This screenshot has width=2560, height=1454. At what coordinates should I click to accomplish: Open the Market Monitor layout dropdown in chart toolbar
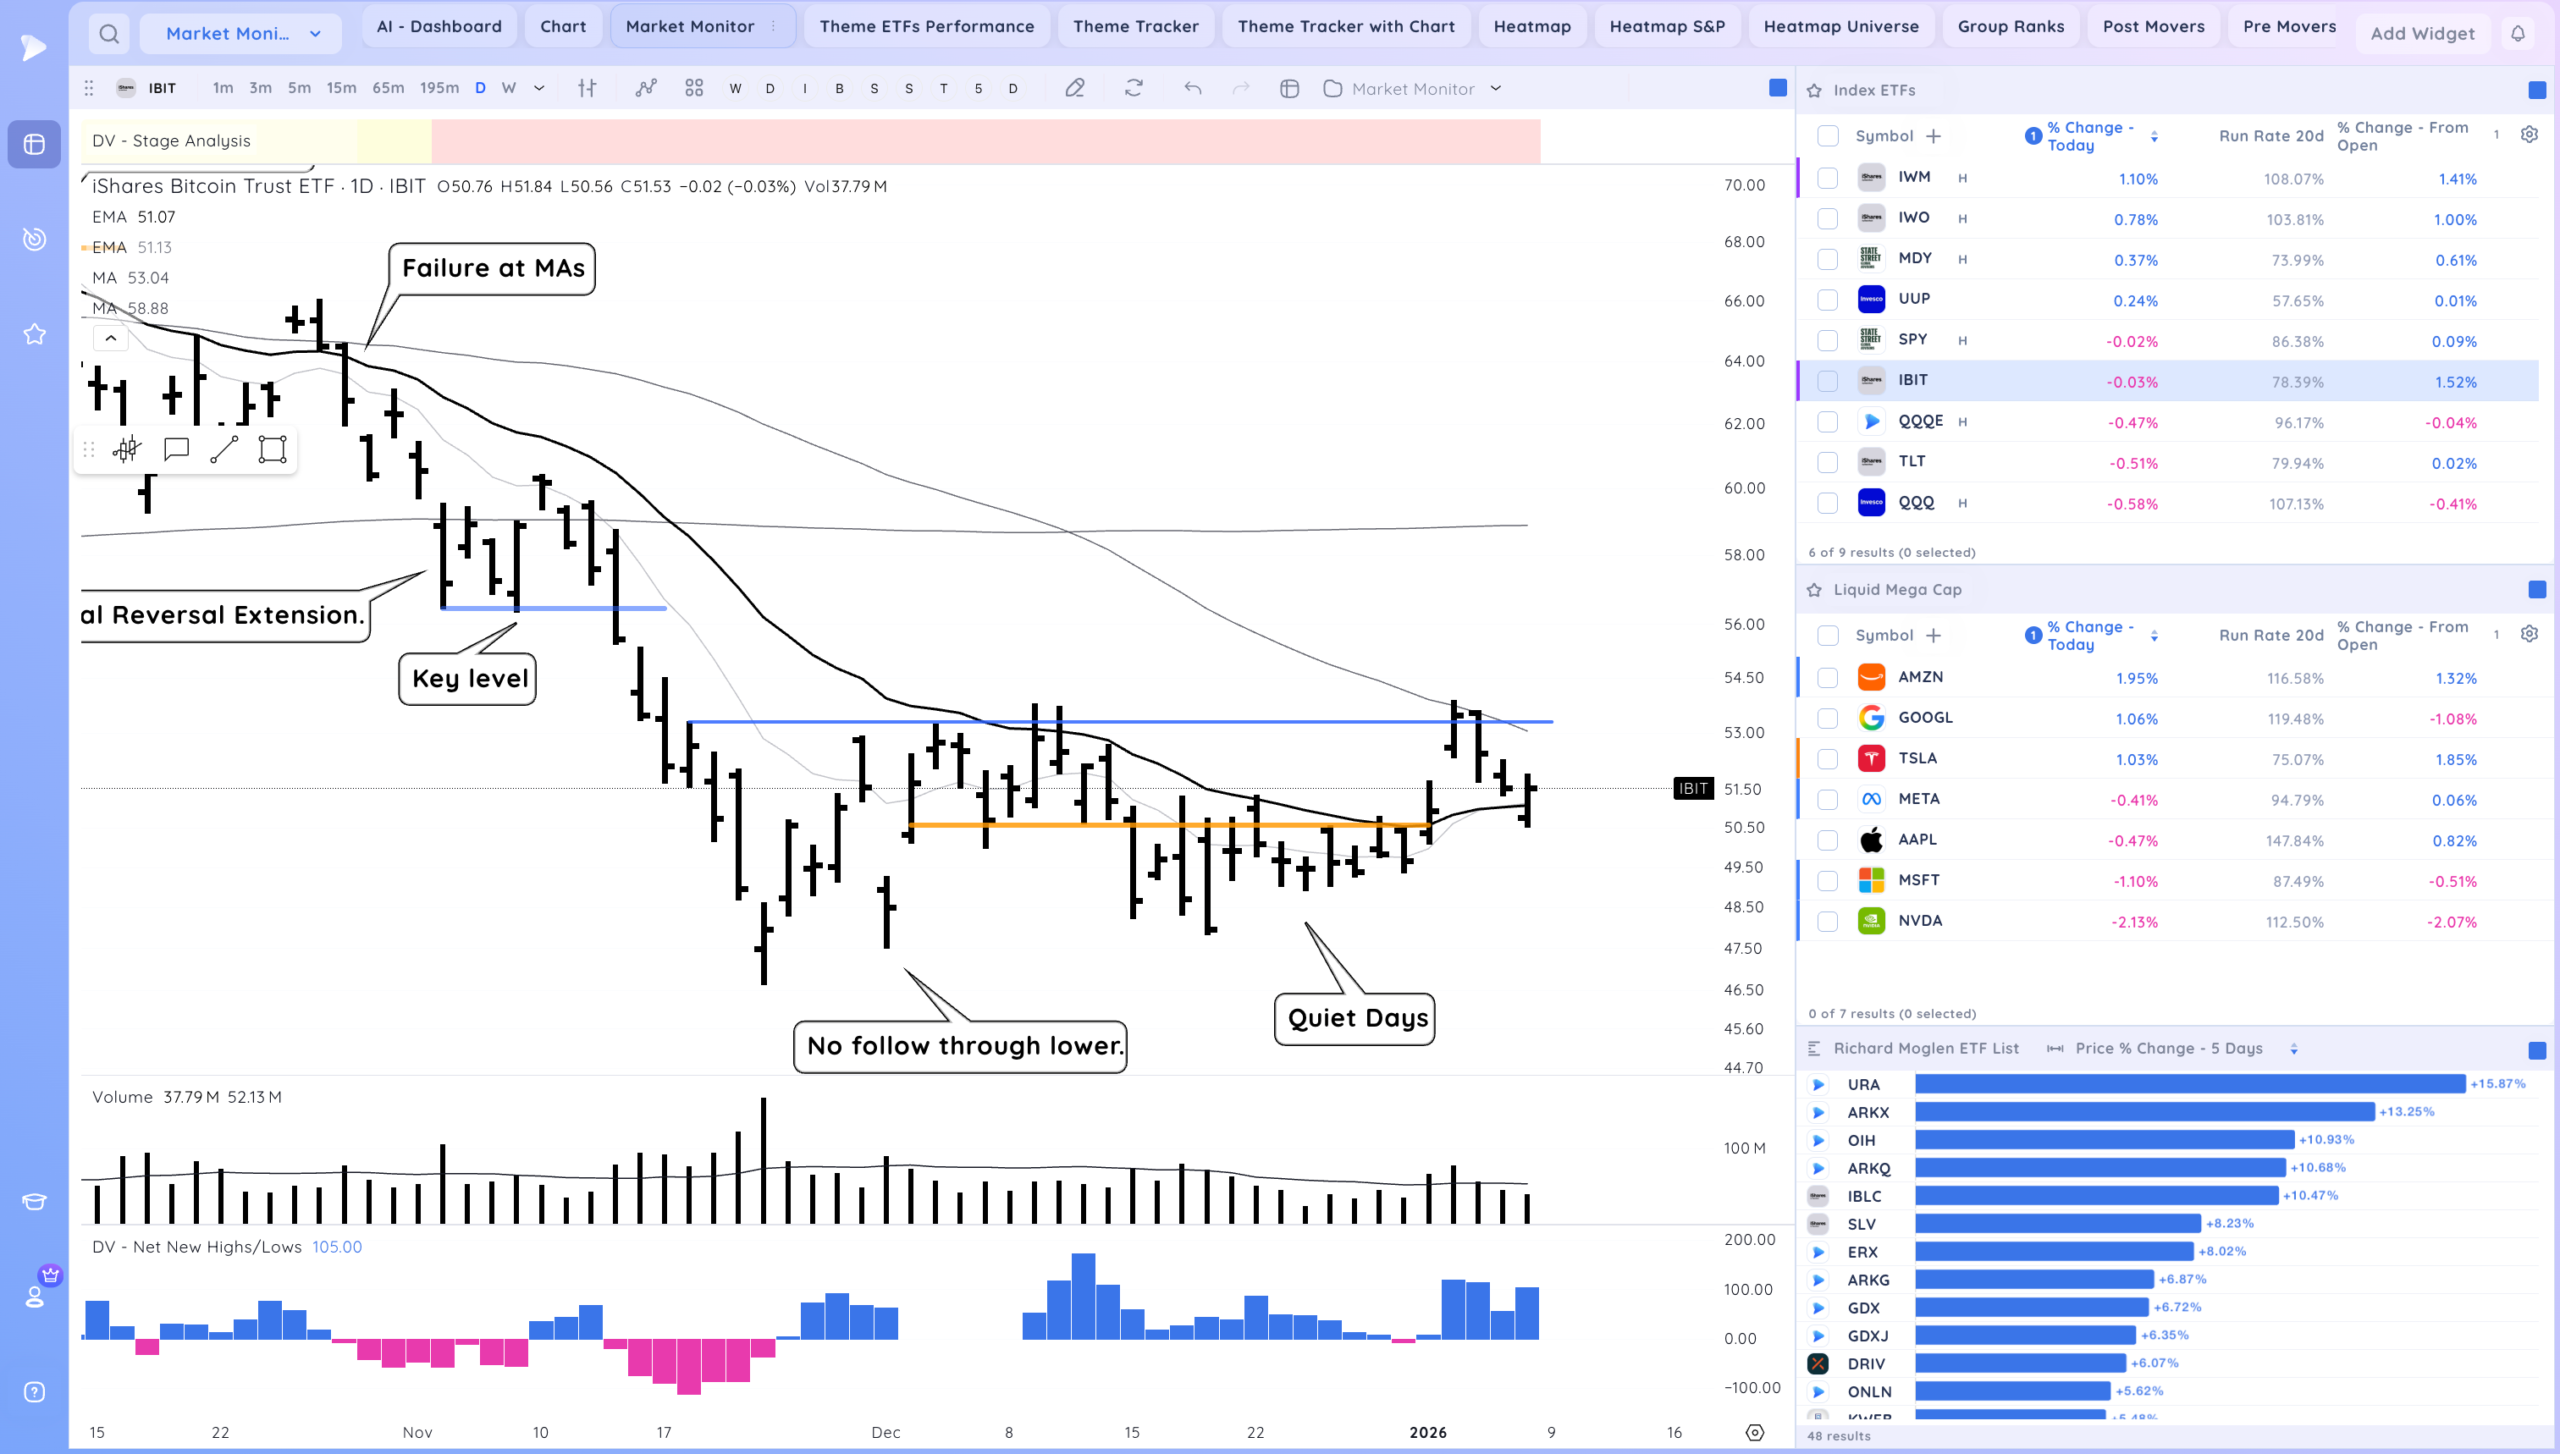coord(1412,89)
